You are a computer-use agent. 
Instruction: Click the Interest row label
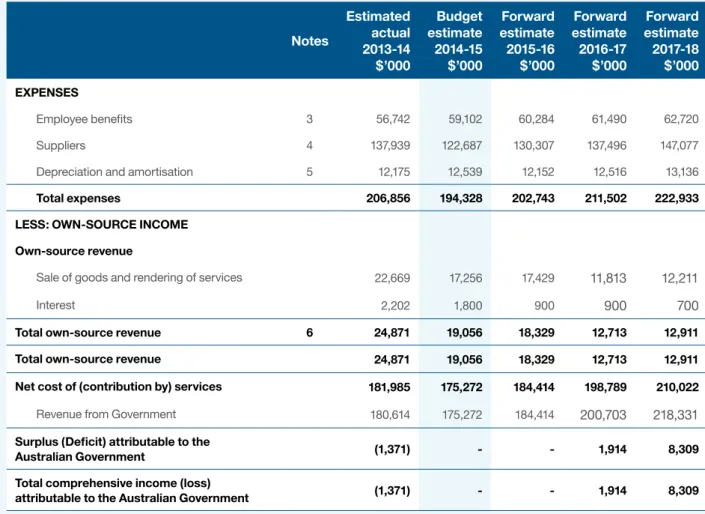pyautogui.click(x=55, y=305)
